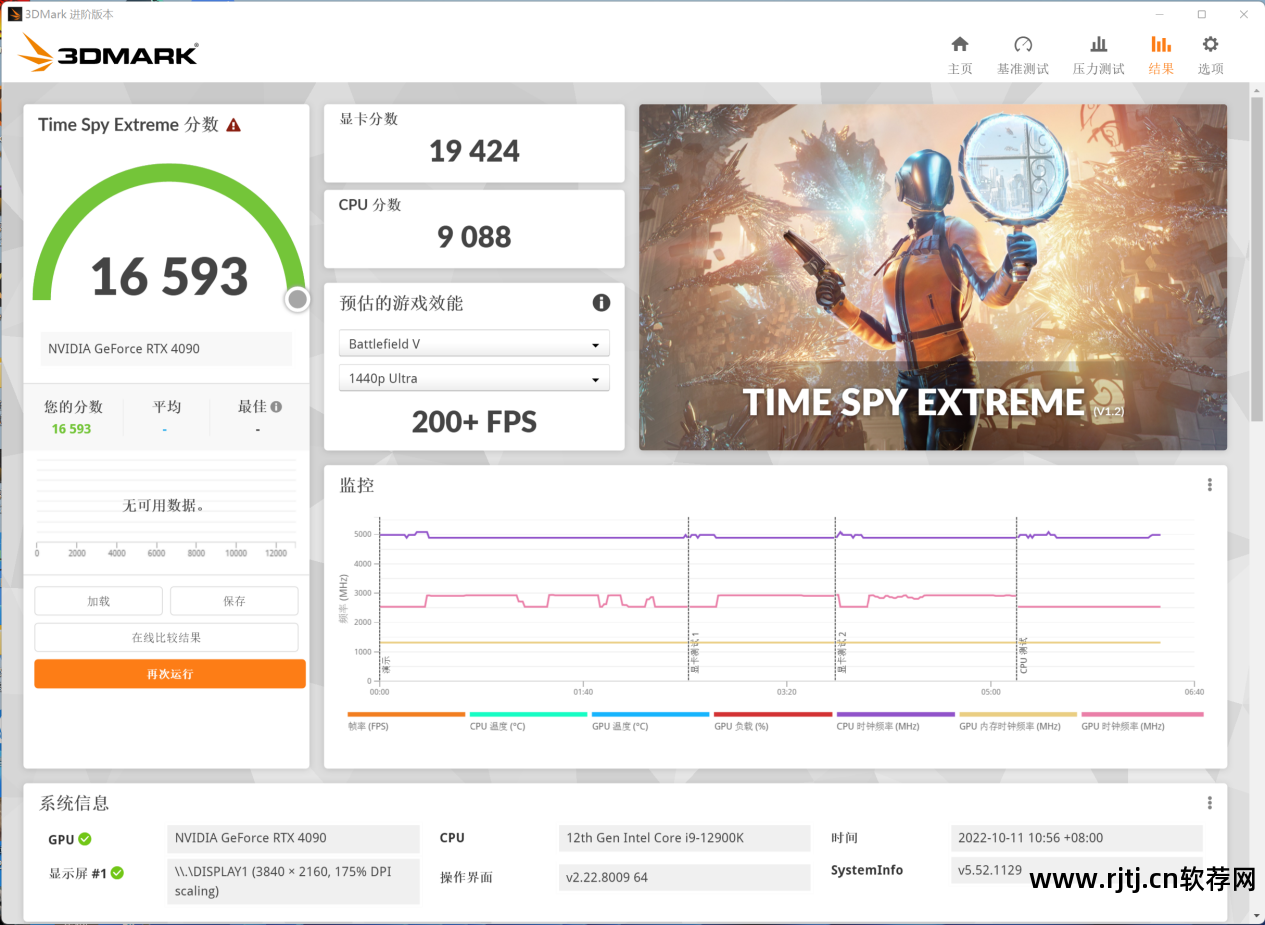This screenshot has width=1265, height=925.
Task: Open the 监控 panel three-dot menu
Action: 1209,485
